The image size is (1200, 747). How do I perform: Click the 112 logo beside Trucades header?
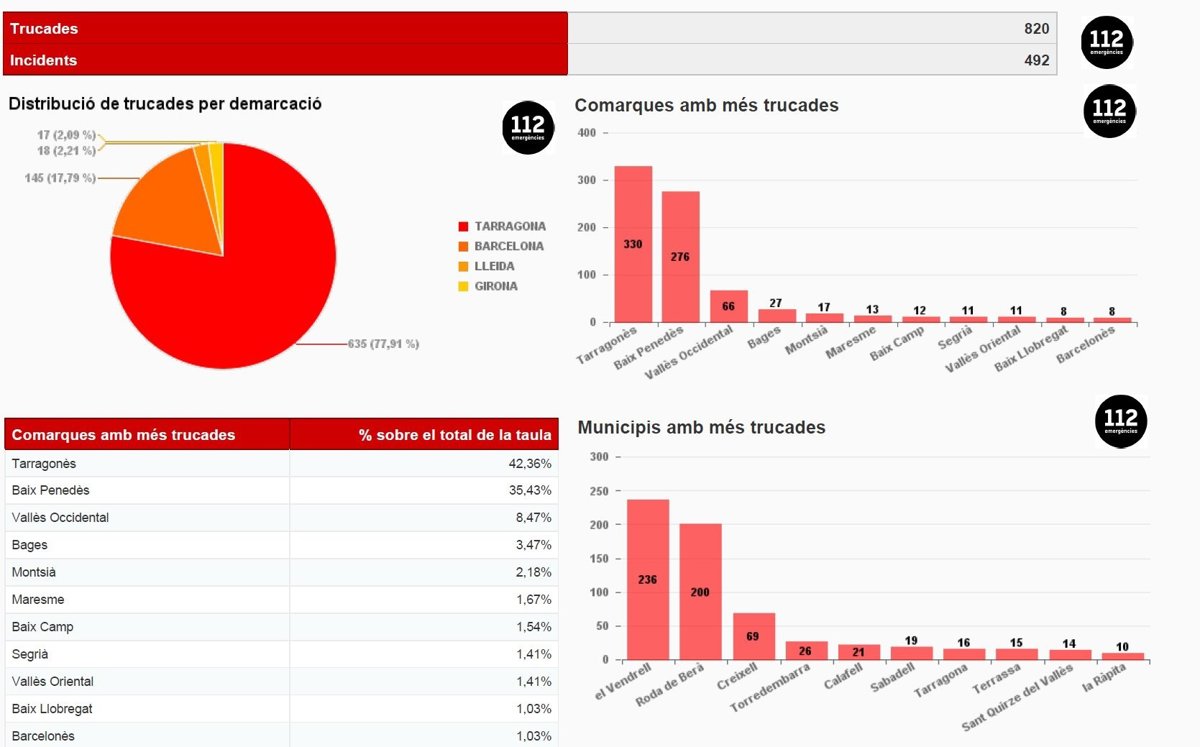1108,42
